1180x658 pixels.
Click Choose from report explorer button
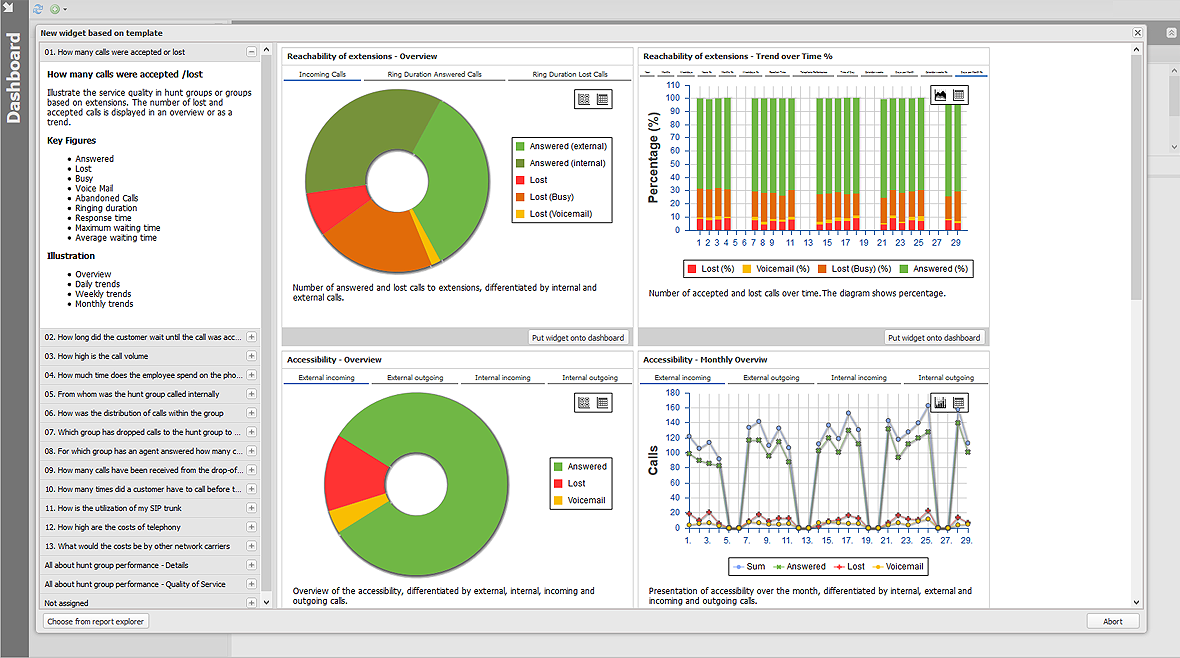pos(96,622)
